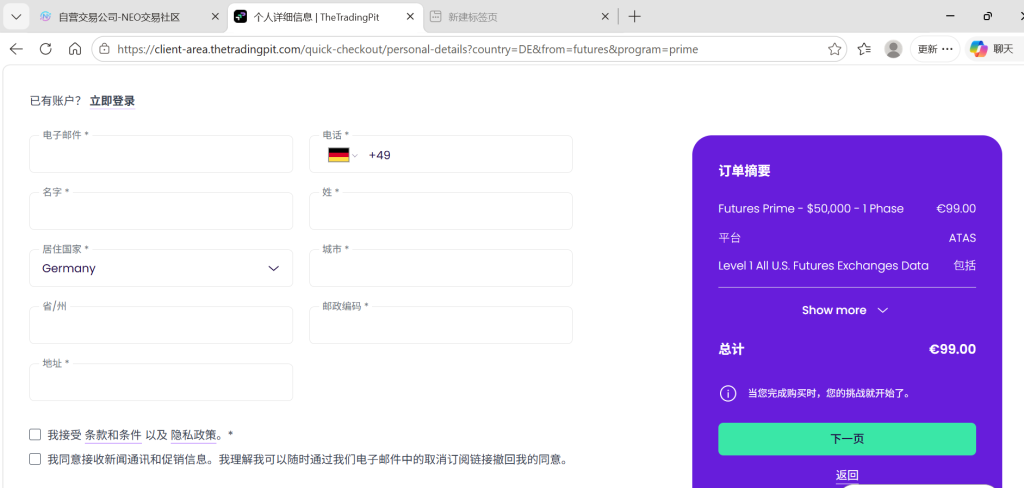
Task: Go back with the browser back arrow
Action: (x=16, y=49)
